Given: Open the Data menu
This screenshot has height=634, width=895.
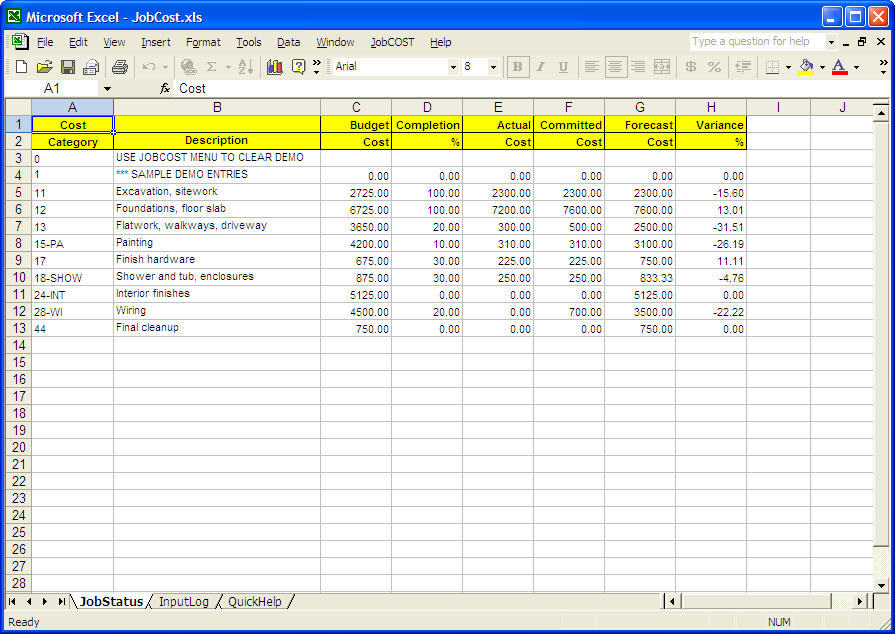Looking at the screenshot, I should click(288, 42).
